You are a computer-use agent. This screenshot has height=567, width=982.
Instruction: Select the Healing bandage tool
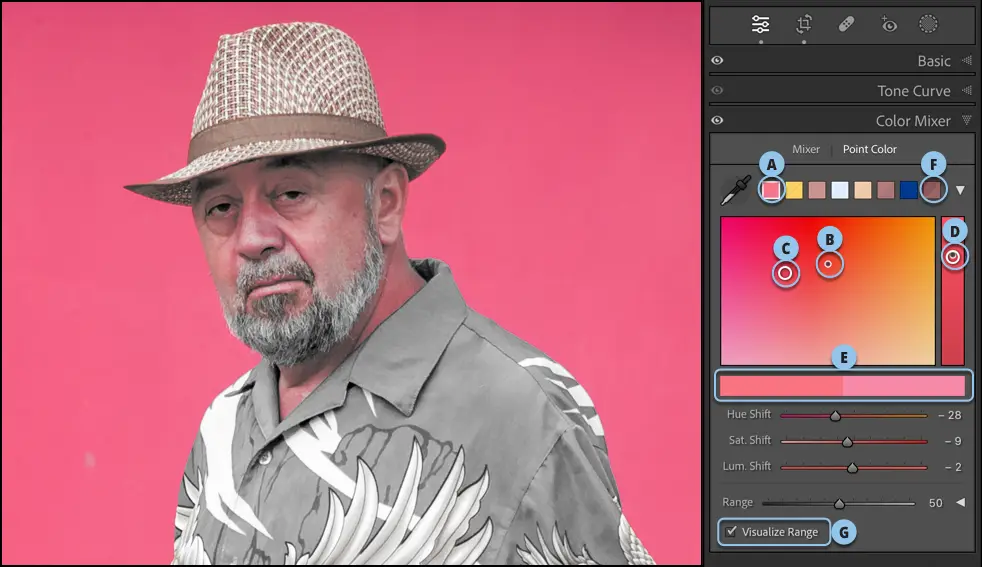[x=846, y=24]
